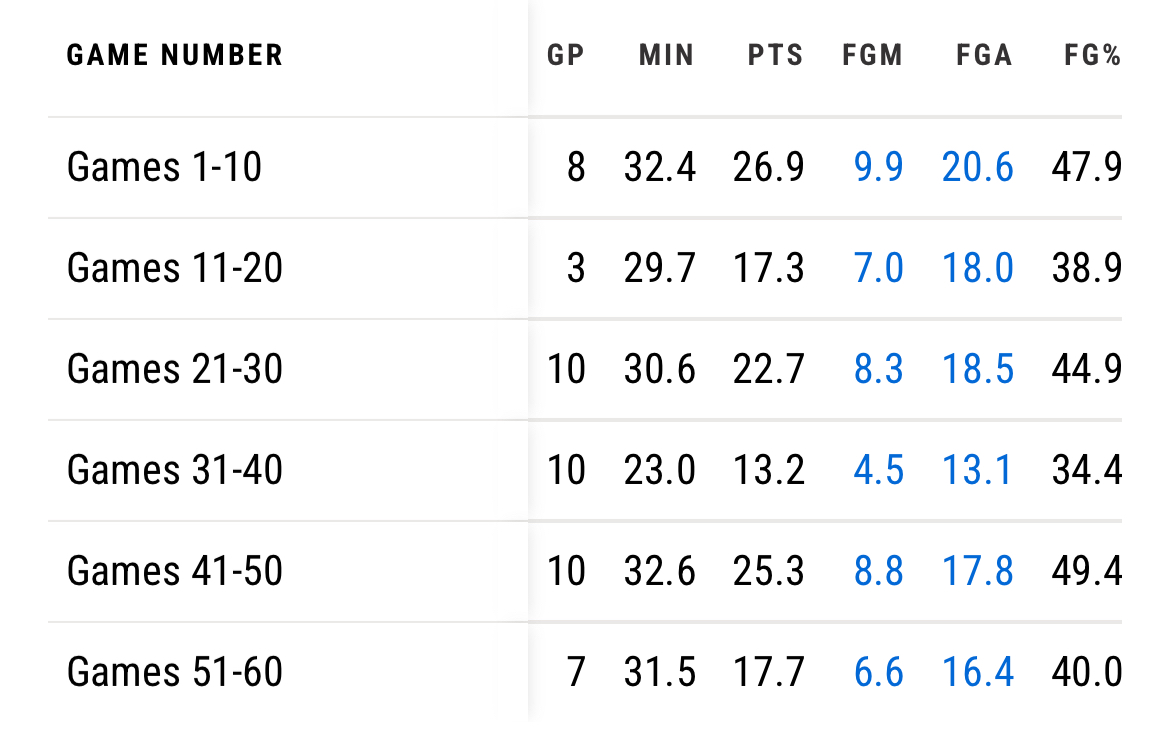
Task: Select the Games 31-40 row label
Action: pos(175,470)
